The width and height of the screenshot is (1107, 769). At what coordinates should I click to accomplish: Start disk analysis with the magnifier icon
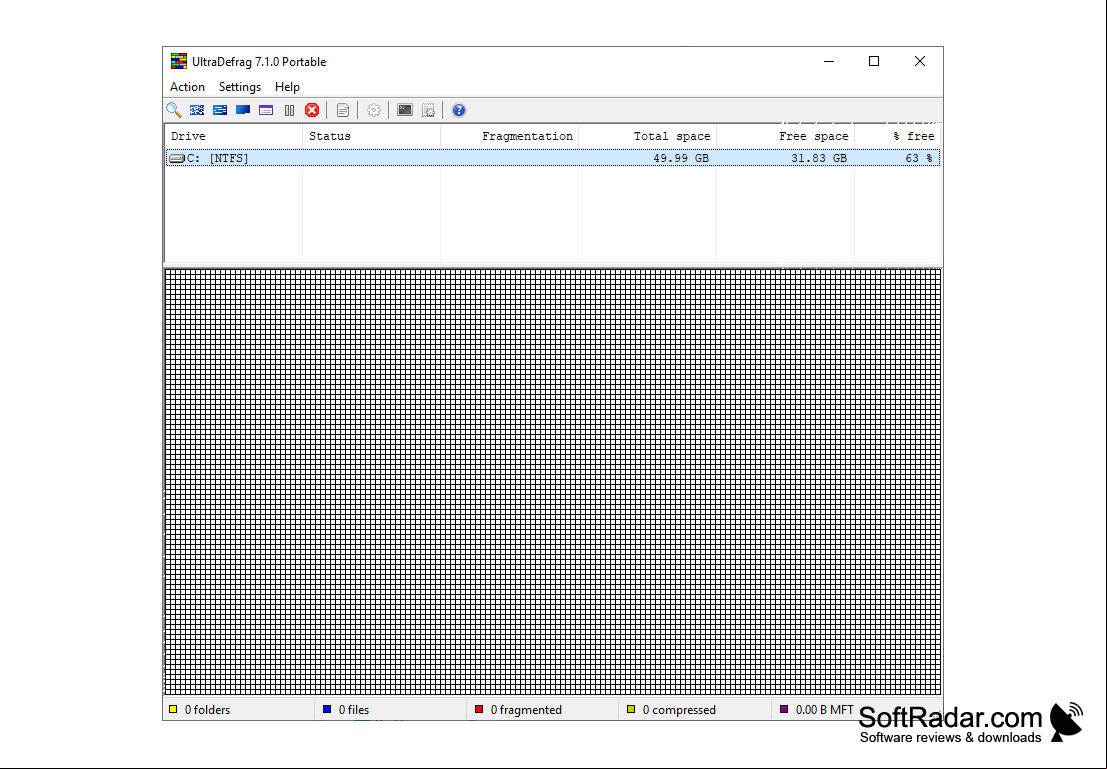point(174,110)
